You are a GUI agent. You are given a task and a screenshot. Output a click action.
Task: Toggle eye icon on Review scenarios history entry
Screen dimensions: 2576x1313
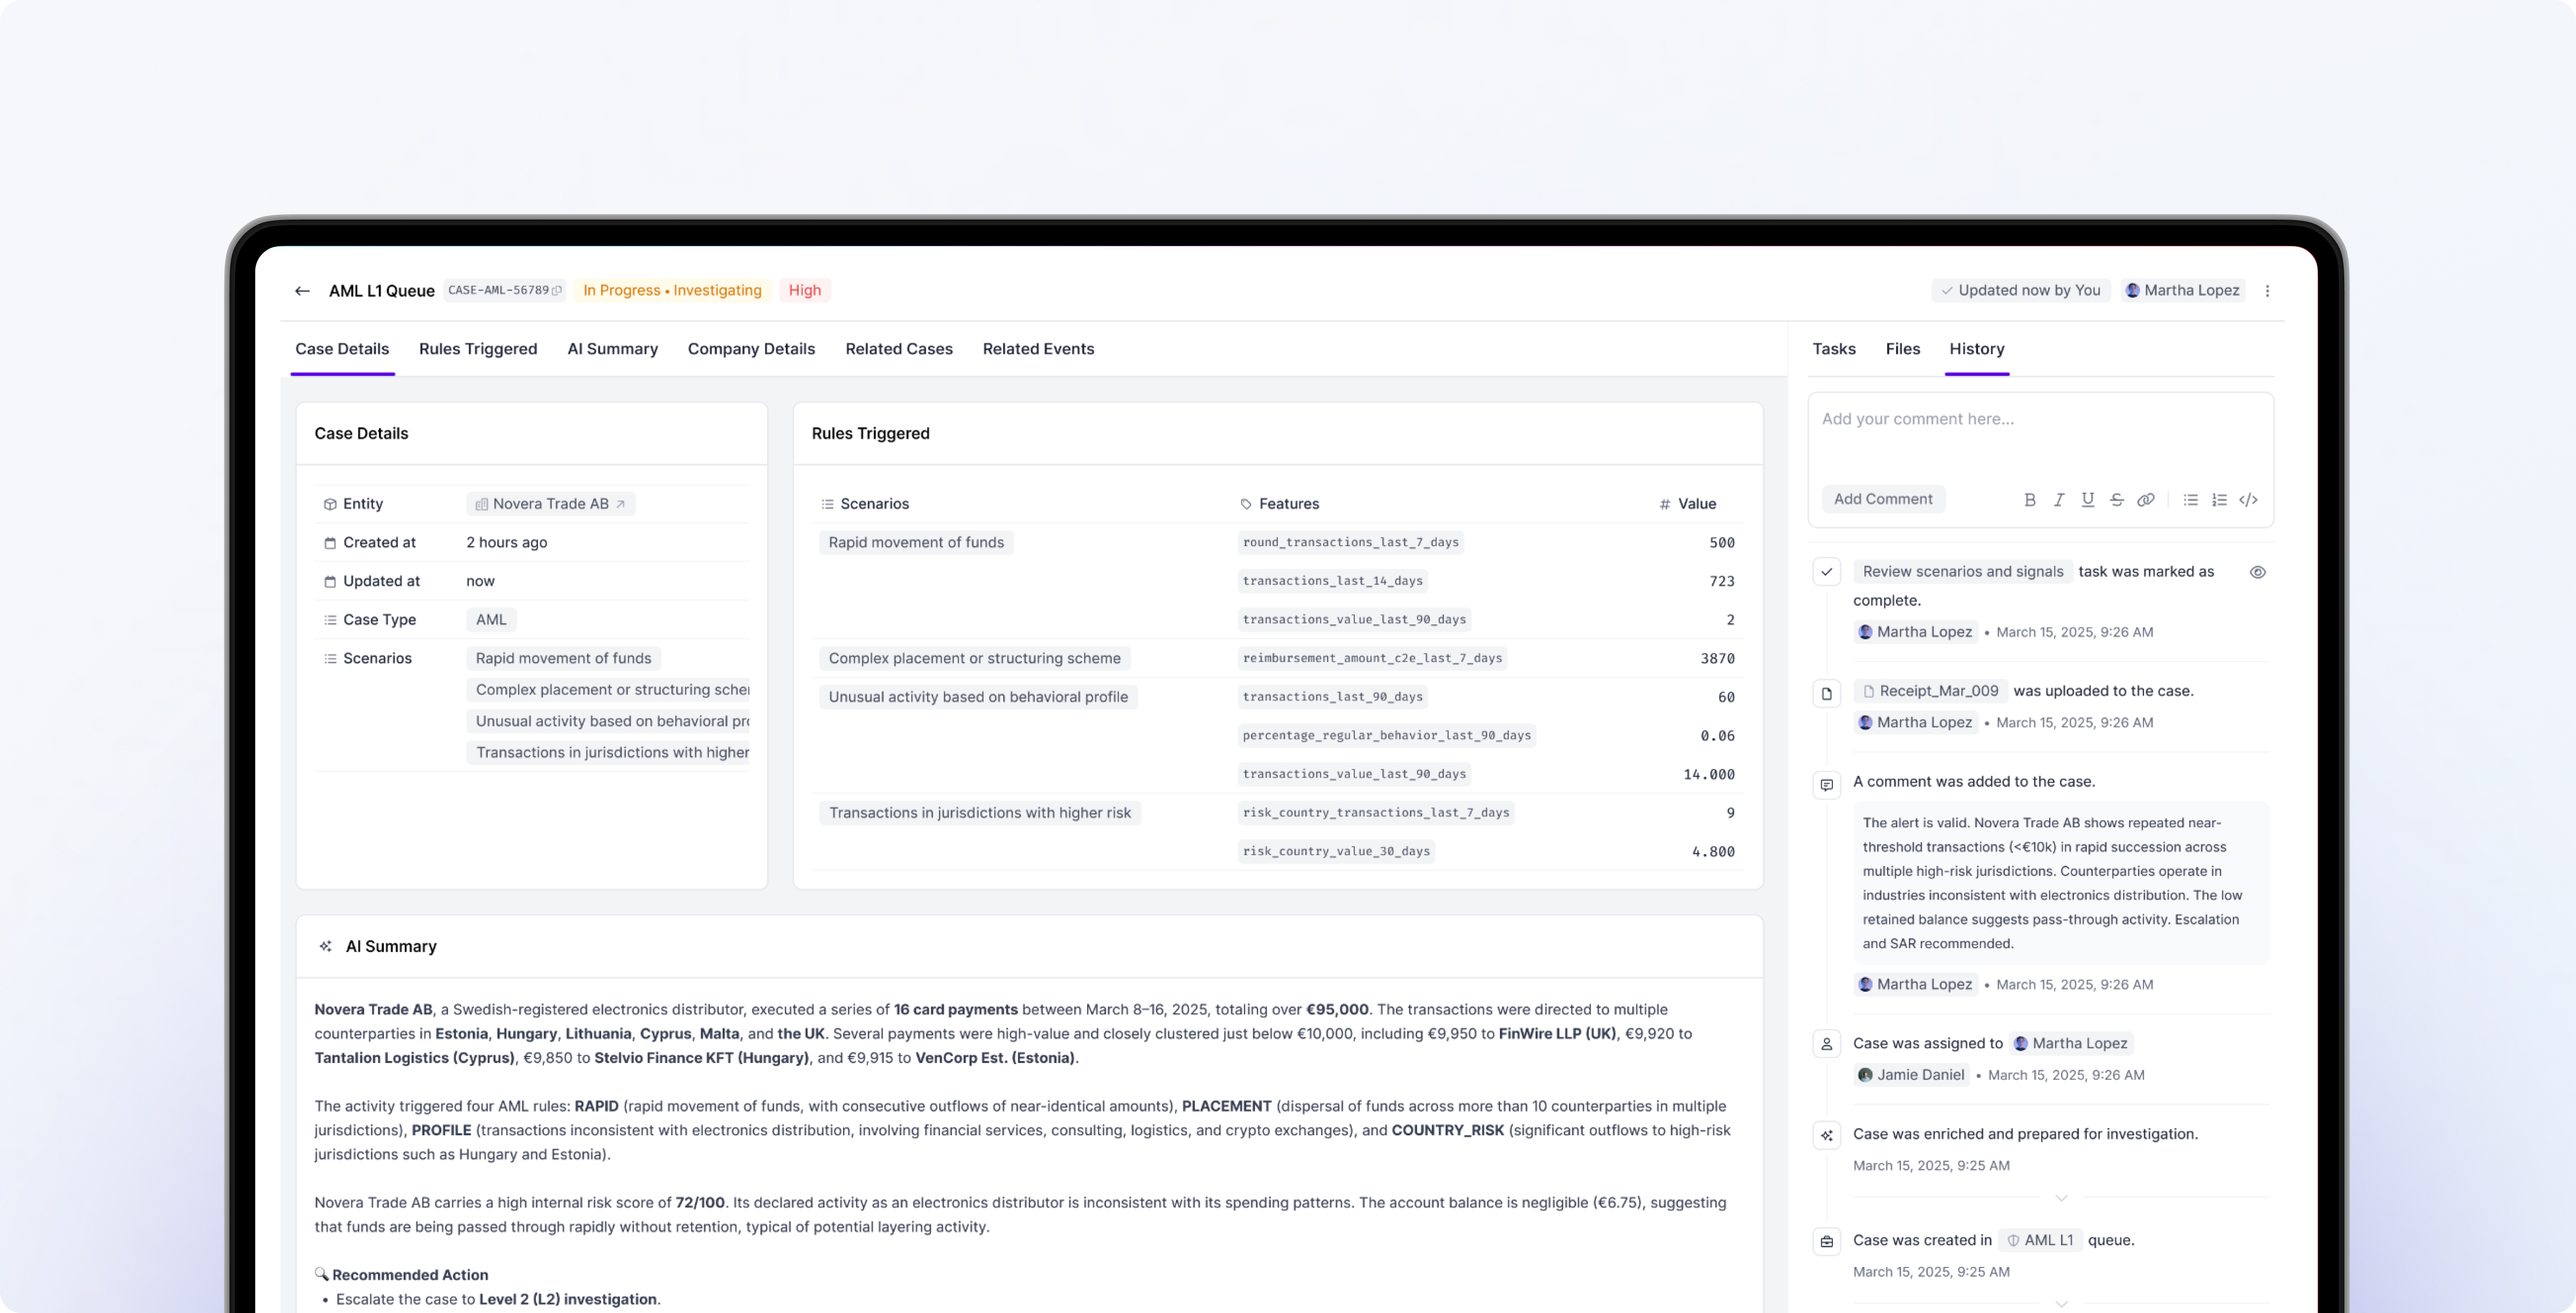(x=2257, y=572)
